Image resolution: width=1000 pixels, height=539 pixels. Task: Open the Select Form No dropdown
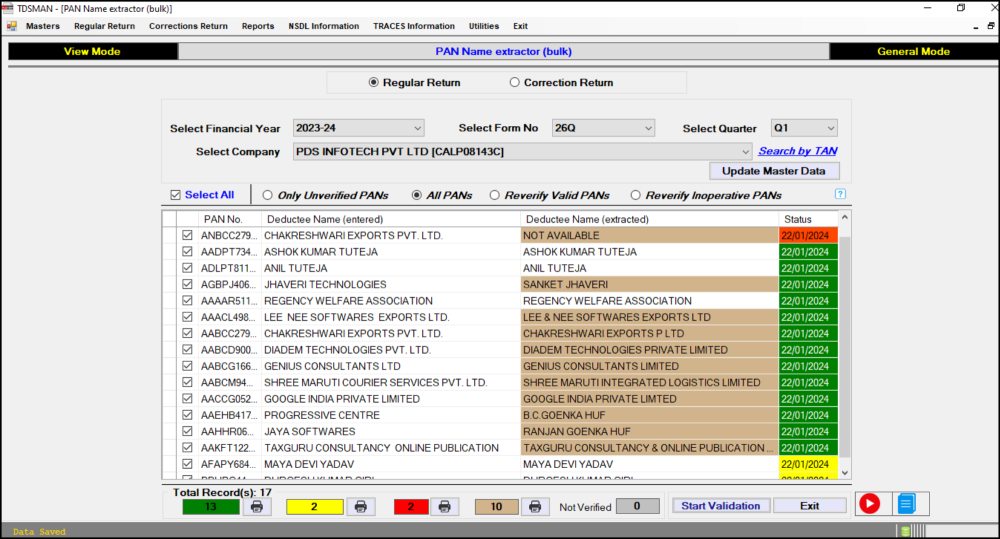coord(647,128)
